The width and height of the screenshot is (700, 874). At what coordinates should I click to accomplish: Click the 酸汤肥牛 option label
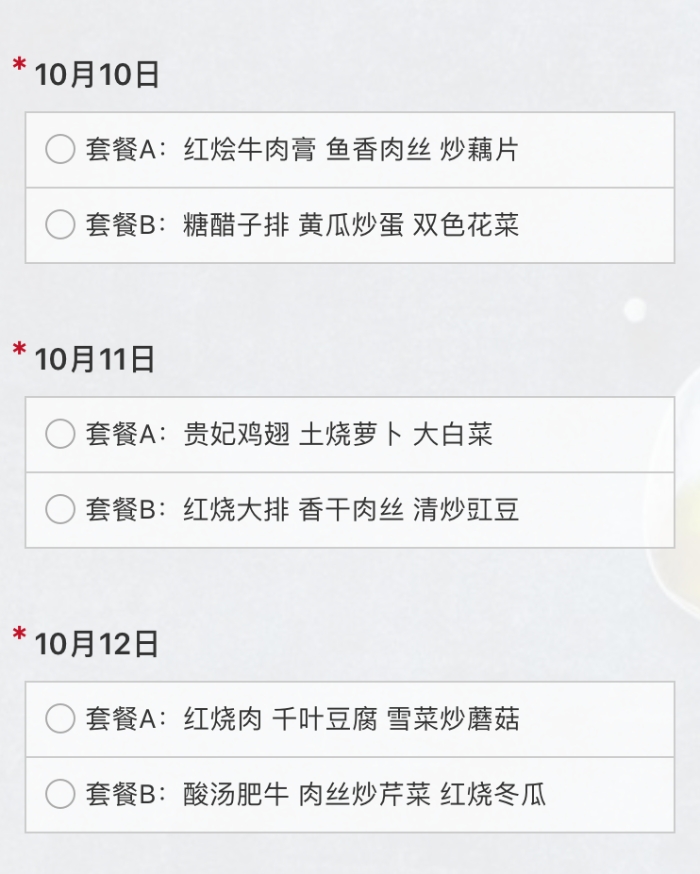click(x=236, y=794)
